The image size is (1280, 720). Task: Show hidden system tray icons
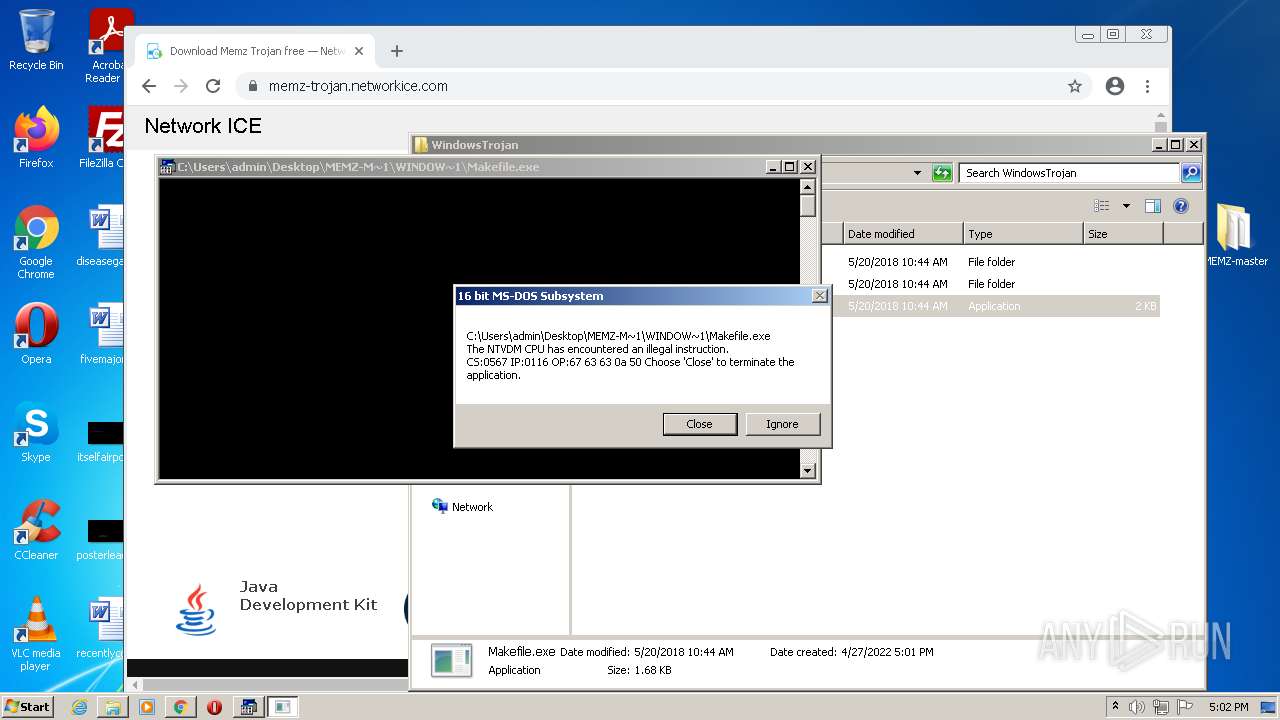click(1115, 707)
